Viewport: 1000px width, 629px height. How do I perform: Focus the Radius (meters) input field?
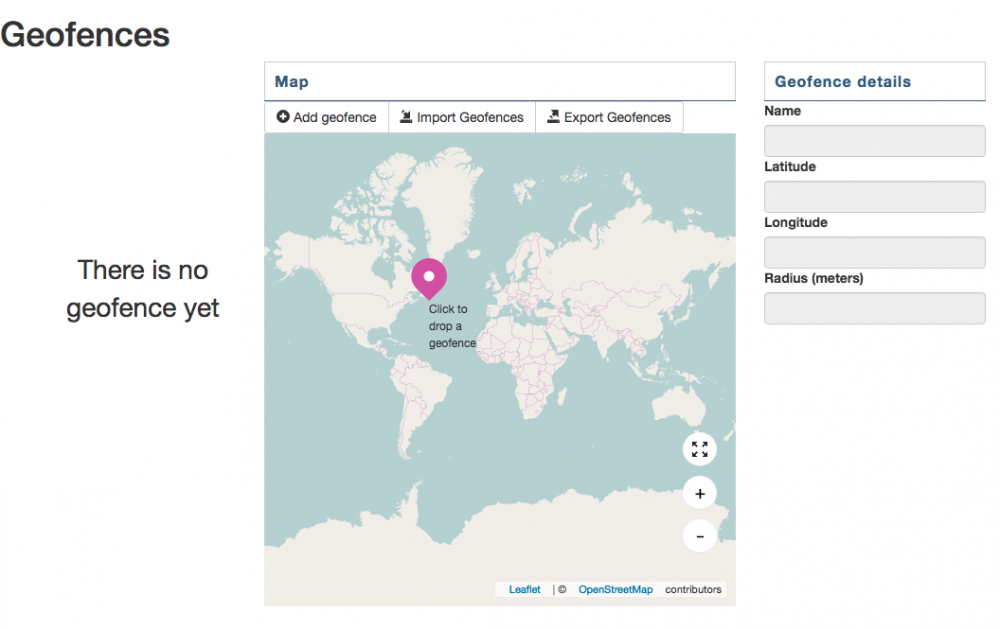tap(874, 308)
